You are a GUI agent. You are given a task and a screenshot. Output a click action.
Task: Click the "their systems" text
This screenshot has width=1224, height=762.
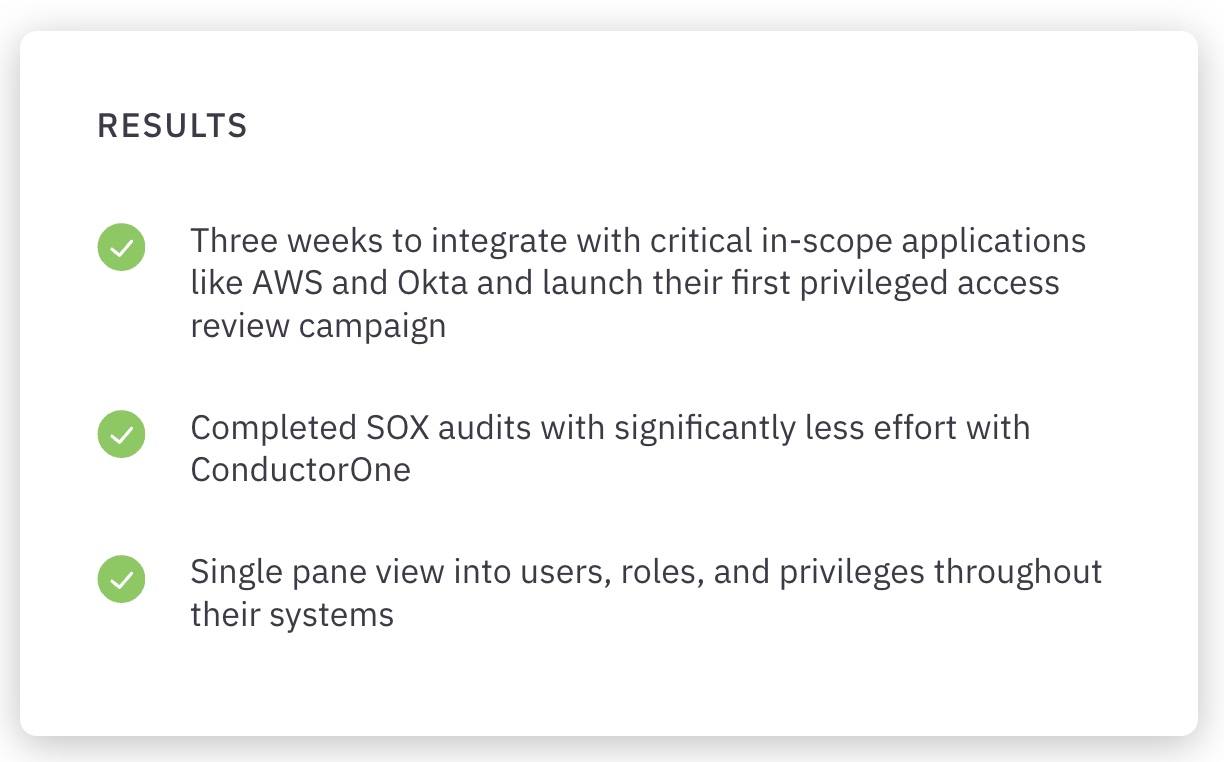click(x=292, y=613)
